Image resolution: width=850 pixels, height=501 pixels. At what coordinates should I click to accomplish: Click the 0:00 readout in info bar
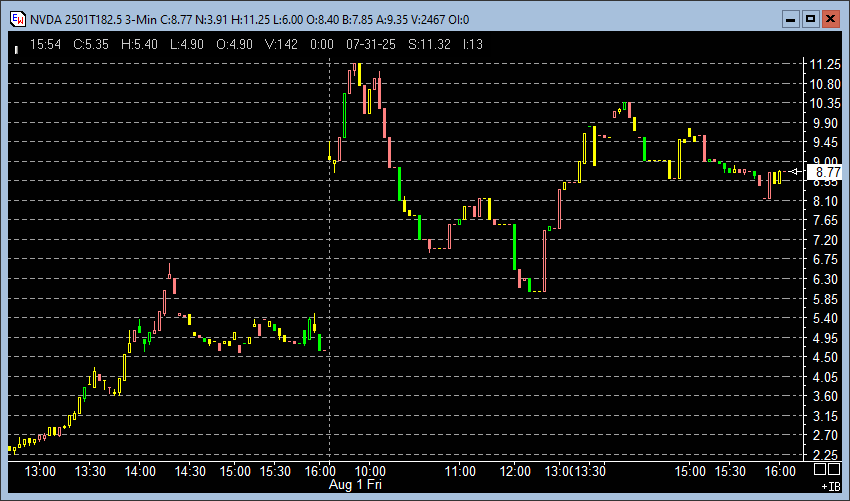click(x=322, y=44)
